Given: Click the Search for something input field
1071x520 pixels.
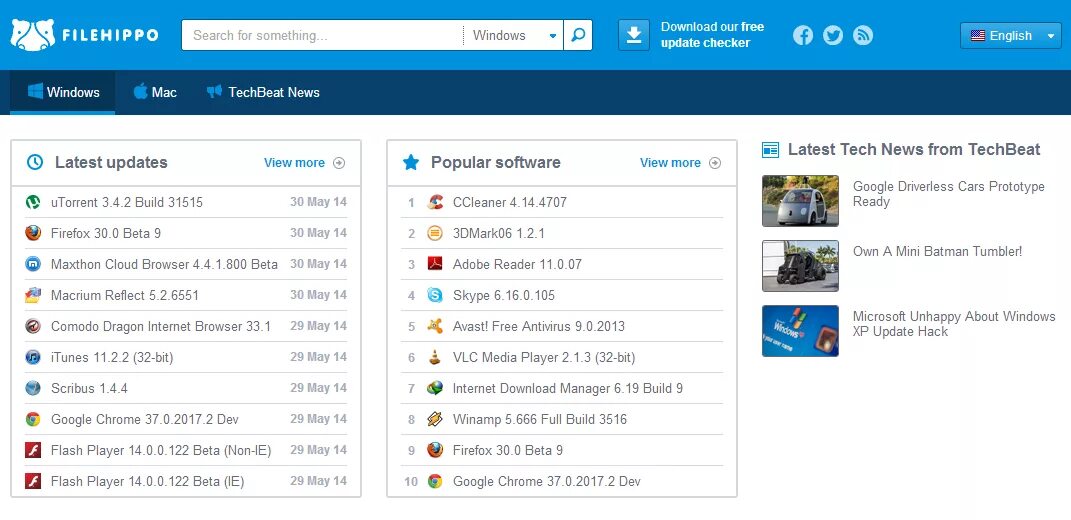Looking at the screenshot, I should (322, 35).
